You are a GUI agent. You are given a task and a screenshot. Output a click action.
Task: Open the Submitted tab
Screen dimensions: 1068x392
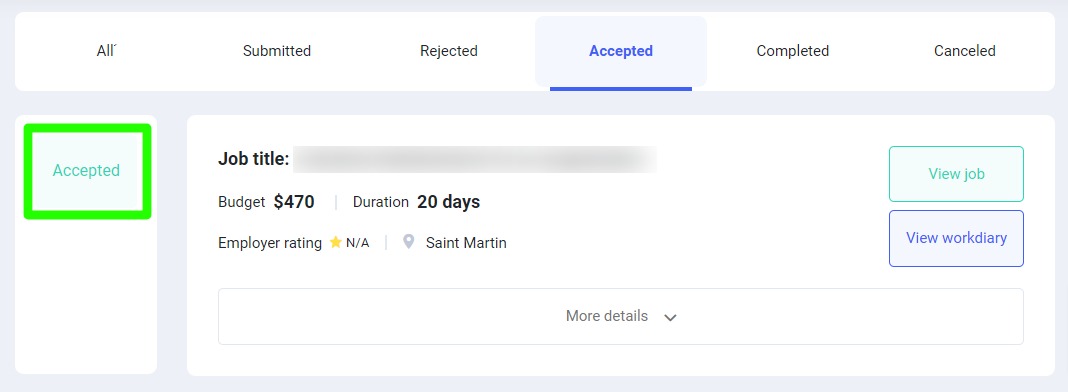(277, 51)
